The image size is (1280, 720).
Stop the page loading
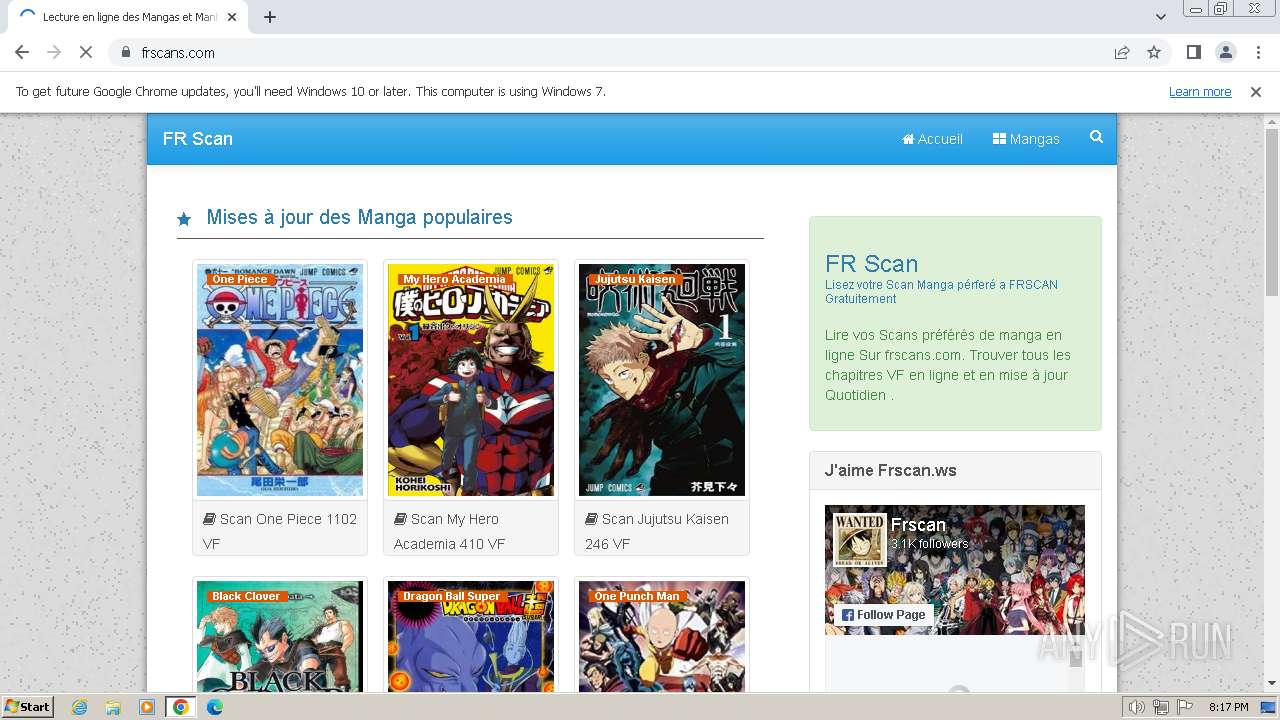(86, 52)
